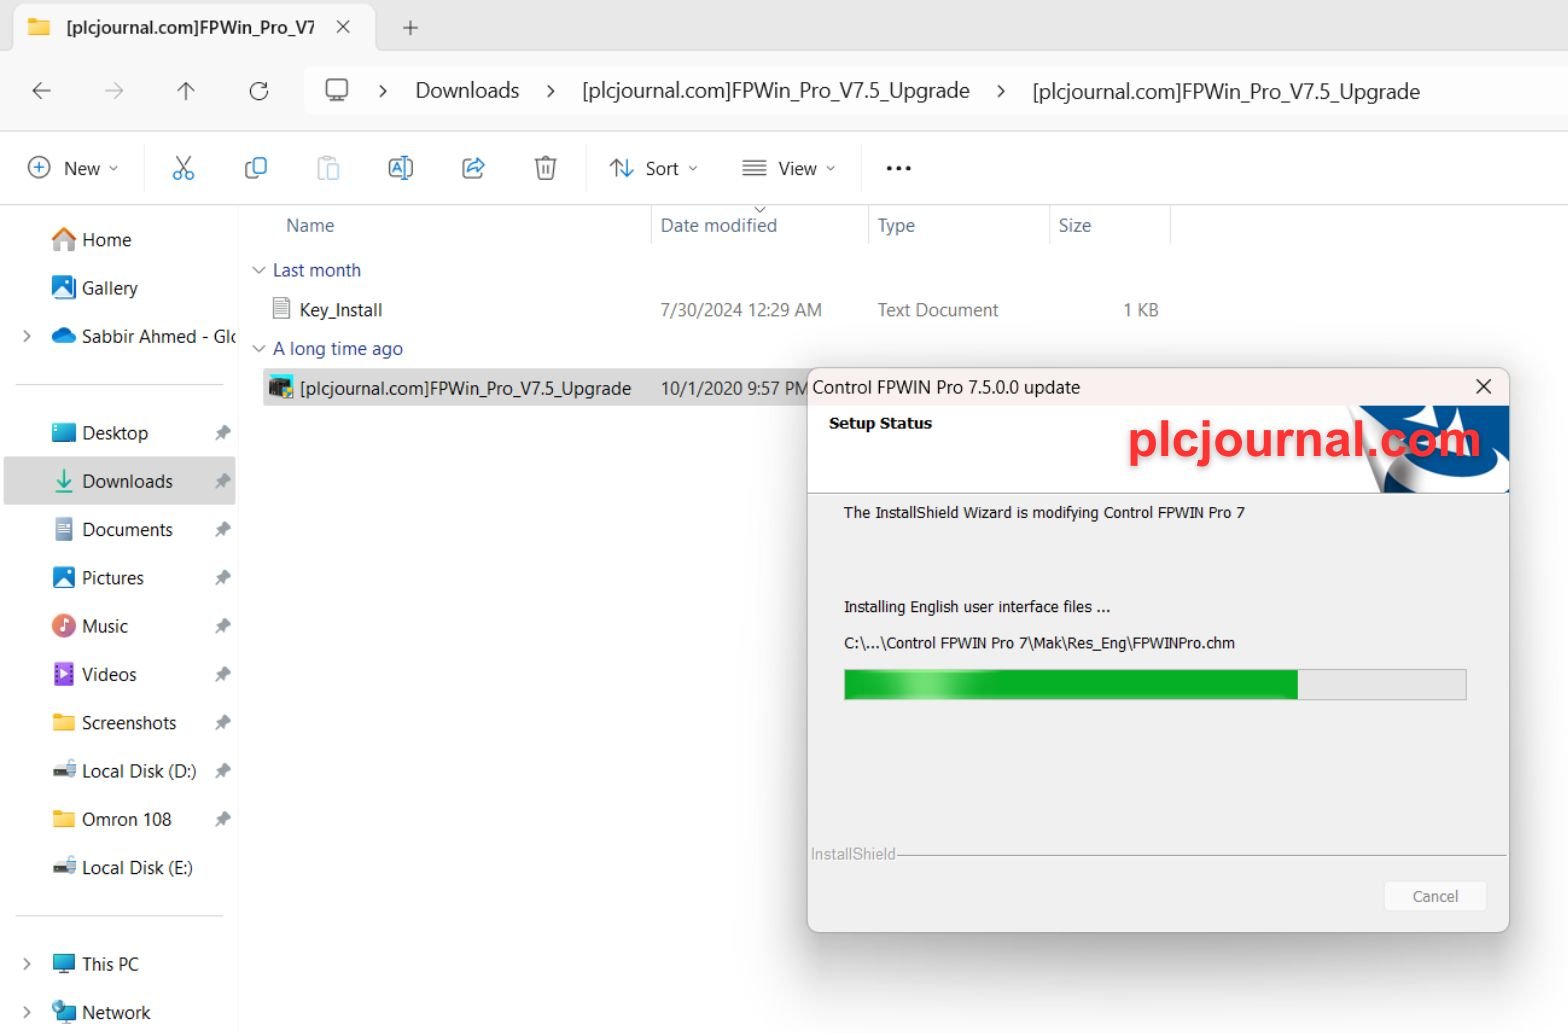1568x1033 pixels.
Task: Open Gallery in the navigation pane
Action: point(95,288)
